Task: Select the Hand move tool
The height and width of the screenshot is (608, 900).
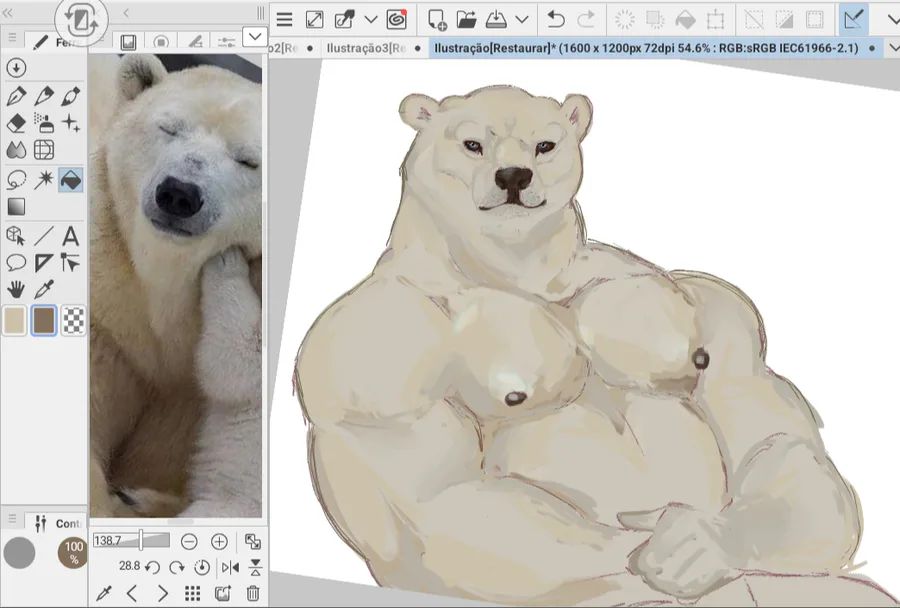Action: tap(16, 290)
